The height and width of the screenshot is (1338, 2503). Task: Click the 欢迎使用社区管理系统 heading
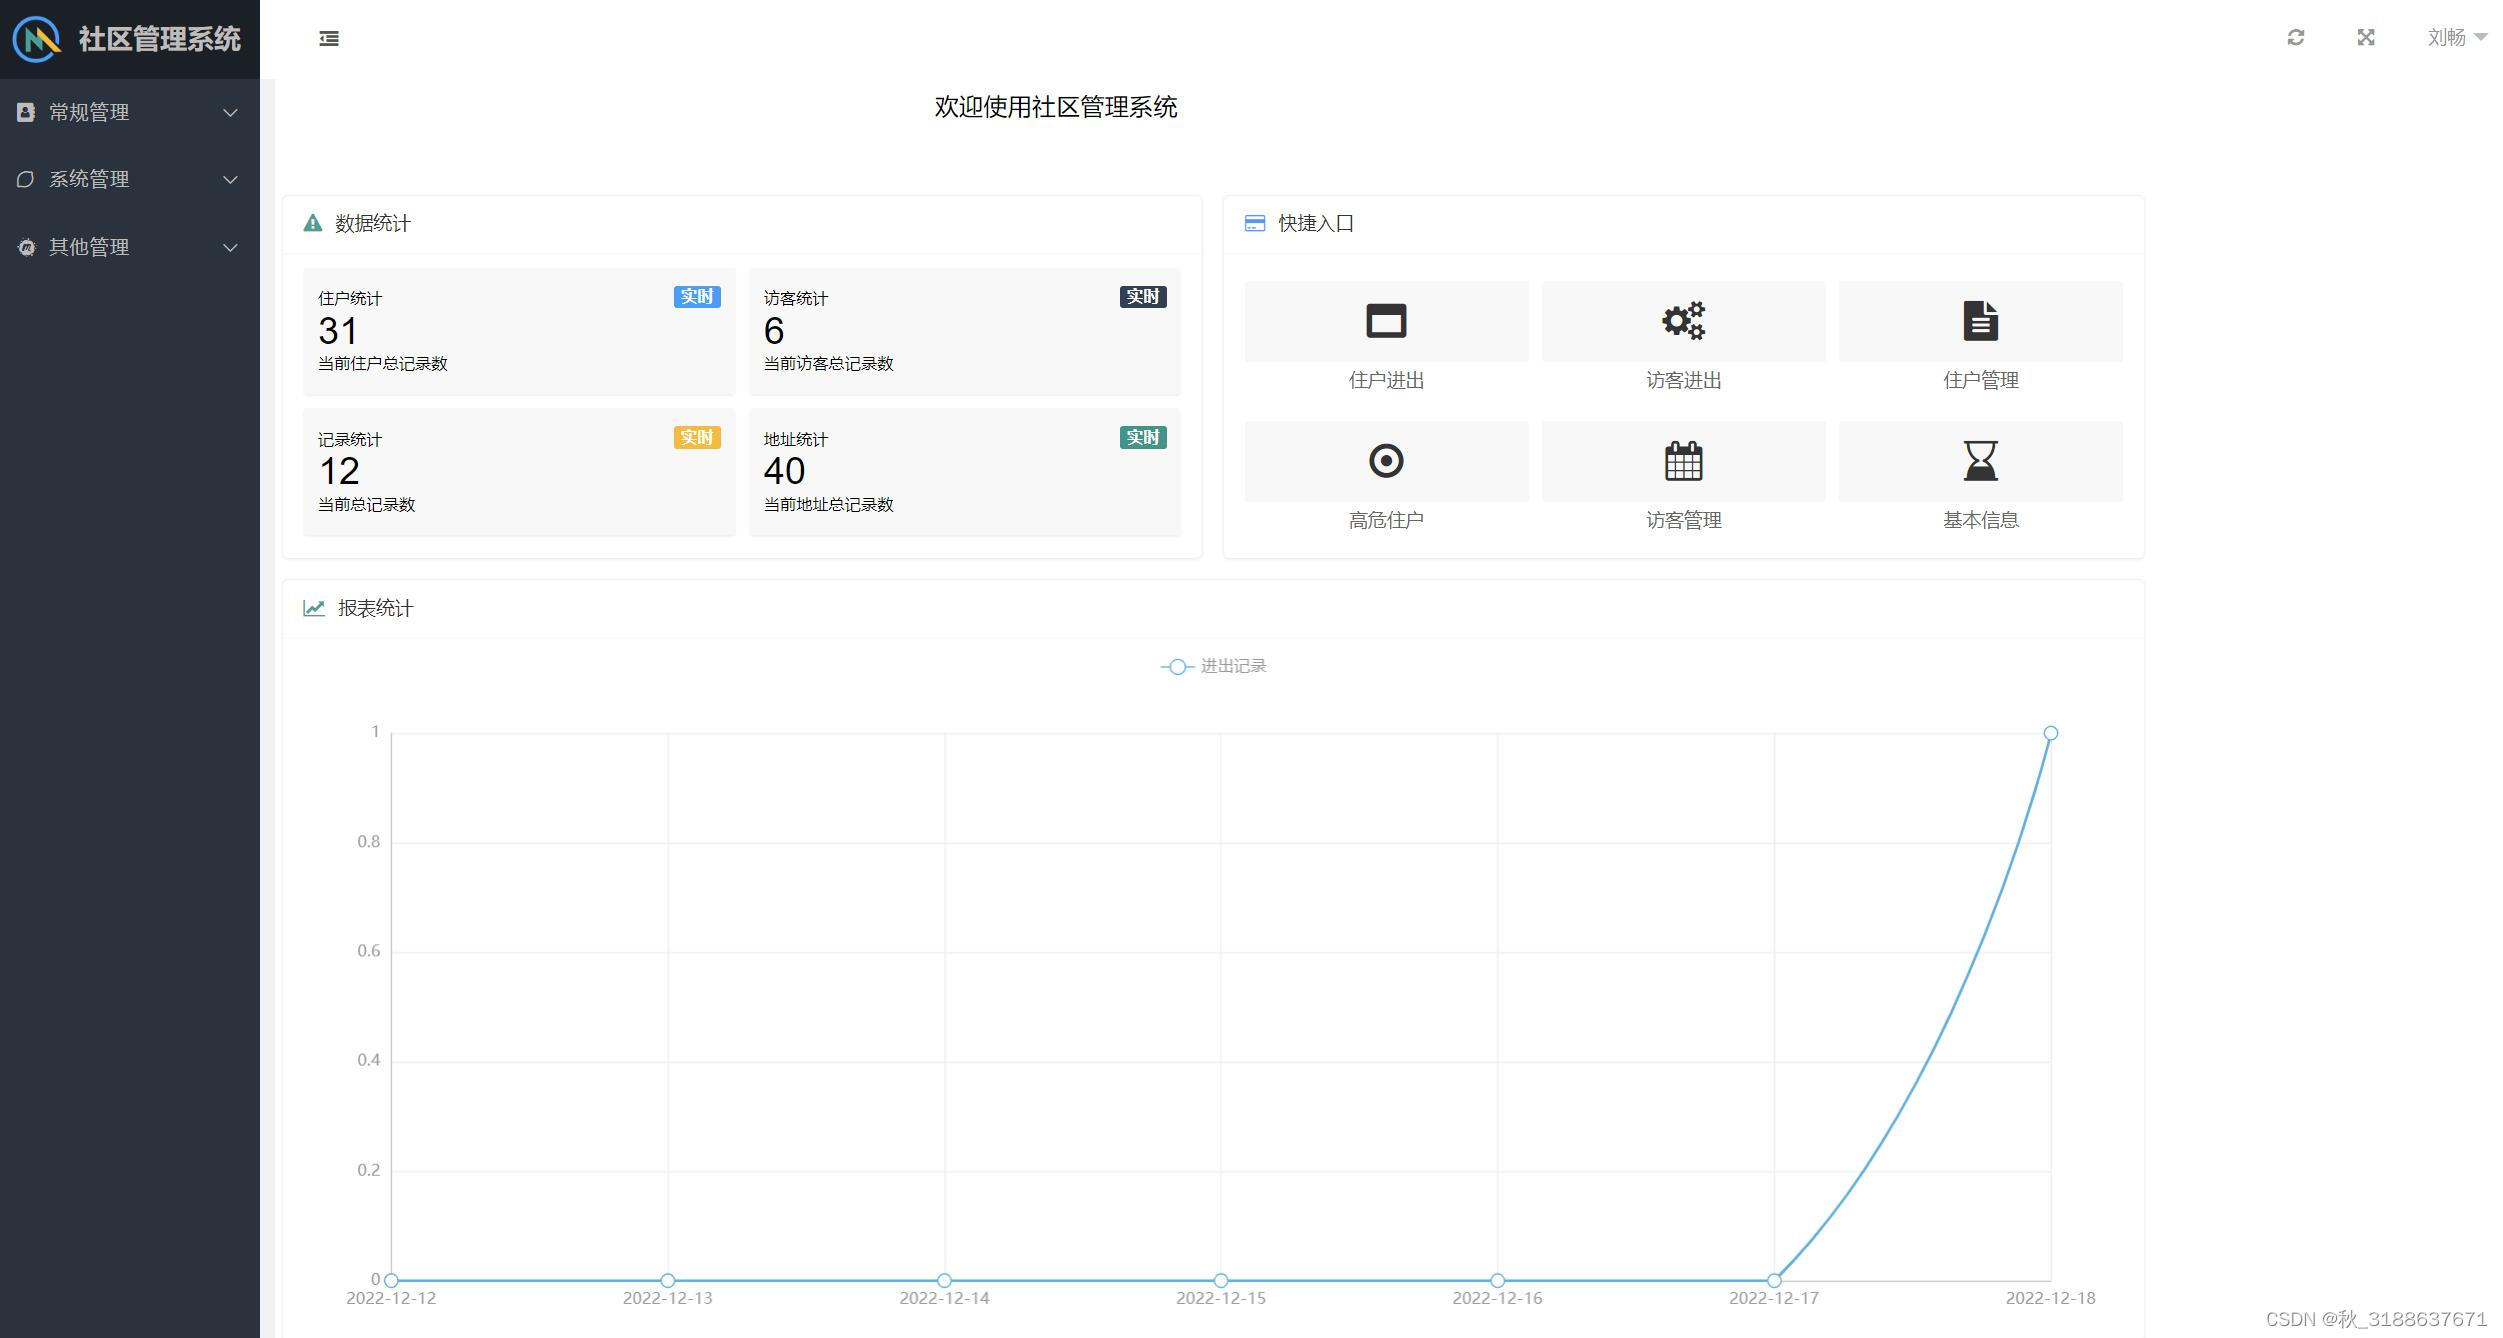point(1056,107)
